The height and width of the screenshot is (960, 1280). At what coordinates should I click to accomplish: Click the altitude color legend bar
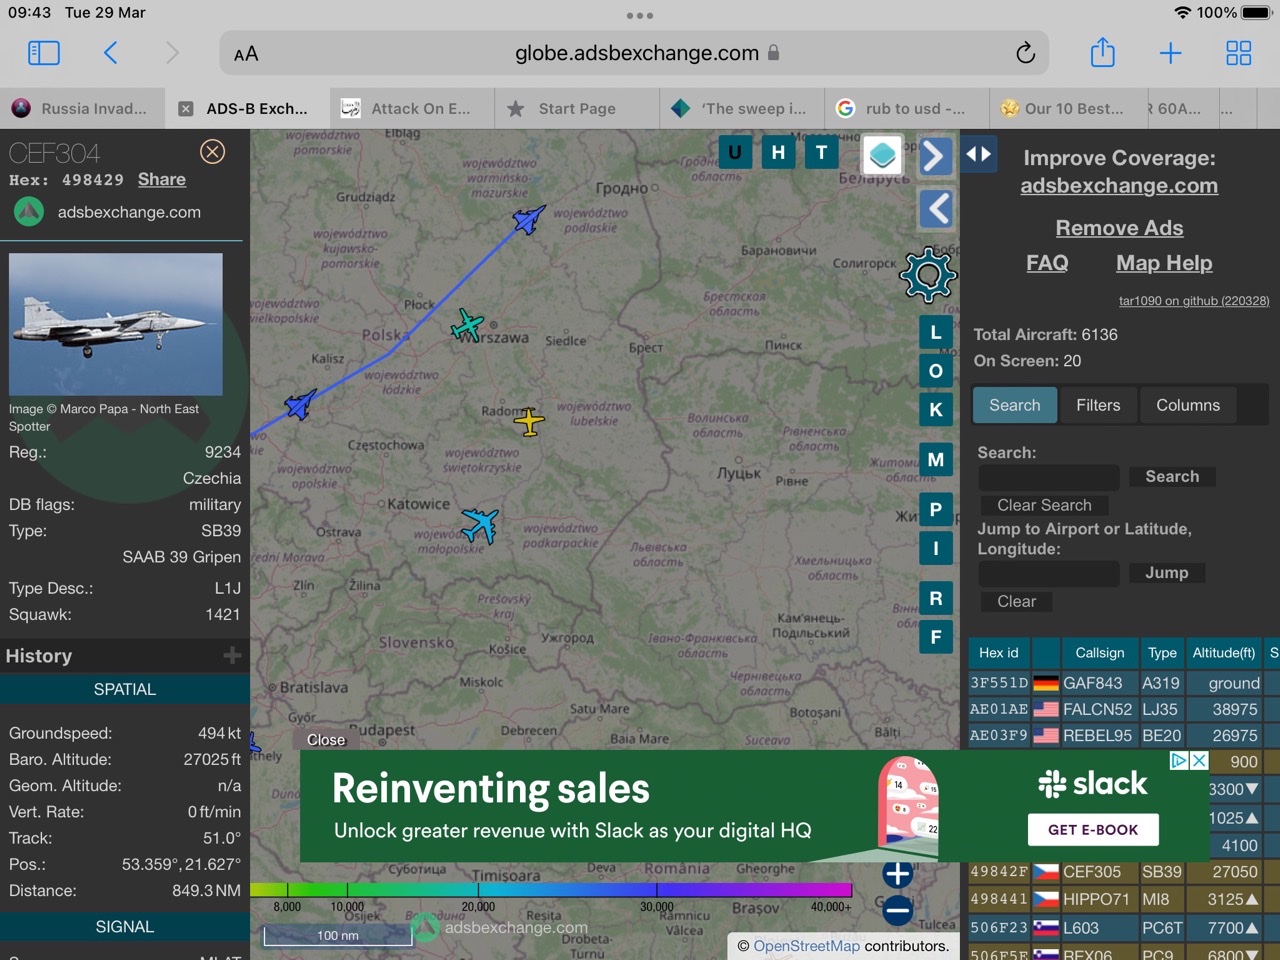[551, 889]
